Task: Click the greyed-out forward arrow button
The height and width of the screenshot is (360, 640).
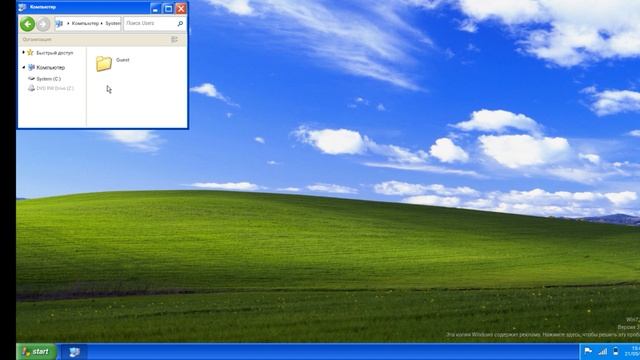Action: 43,24
